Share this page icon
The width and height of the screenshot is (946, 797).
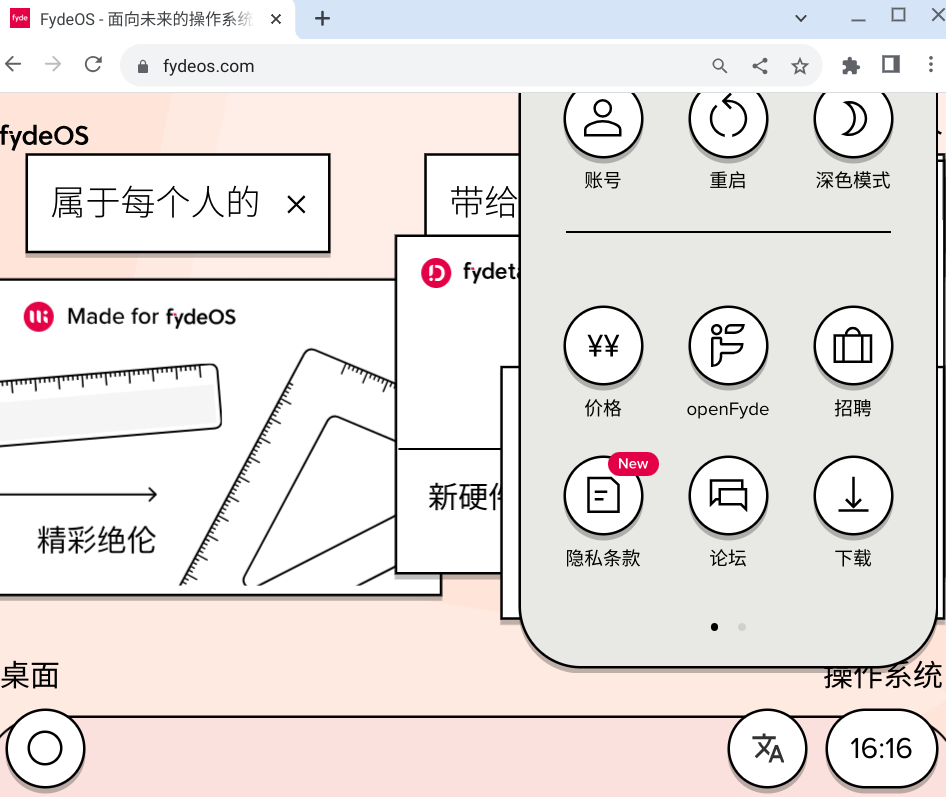pos(760,66)
